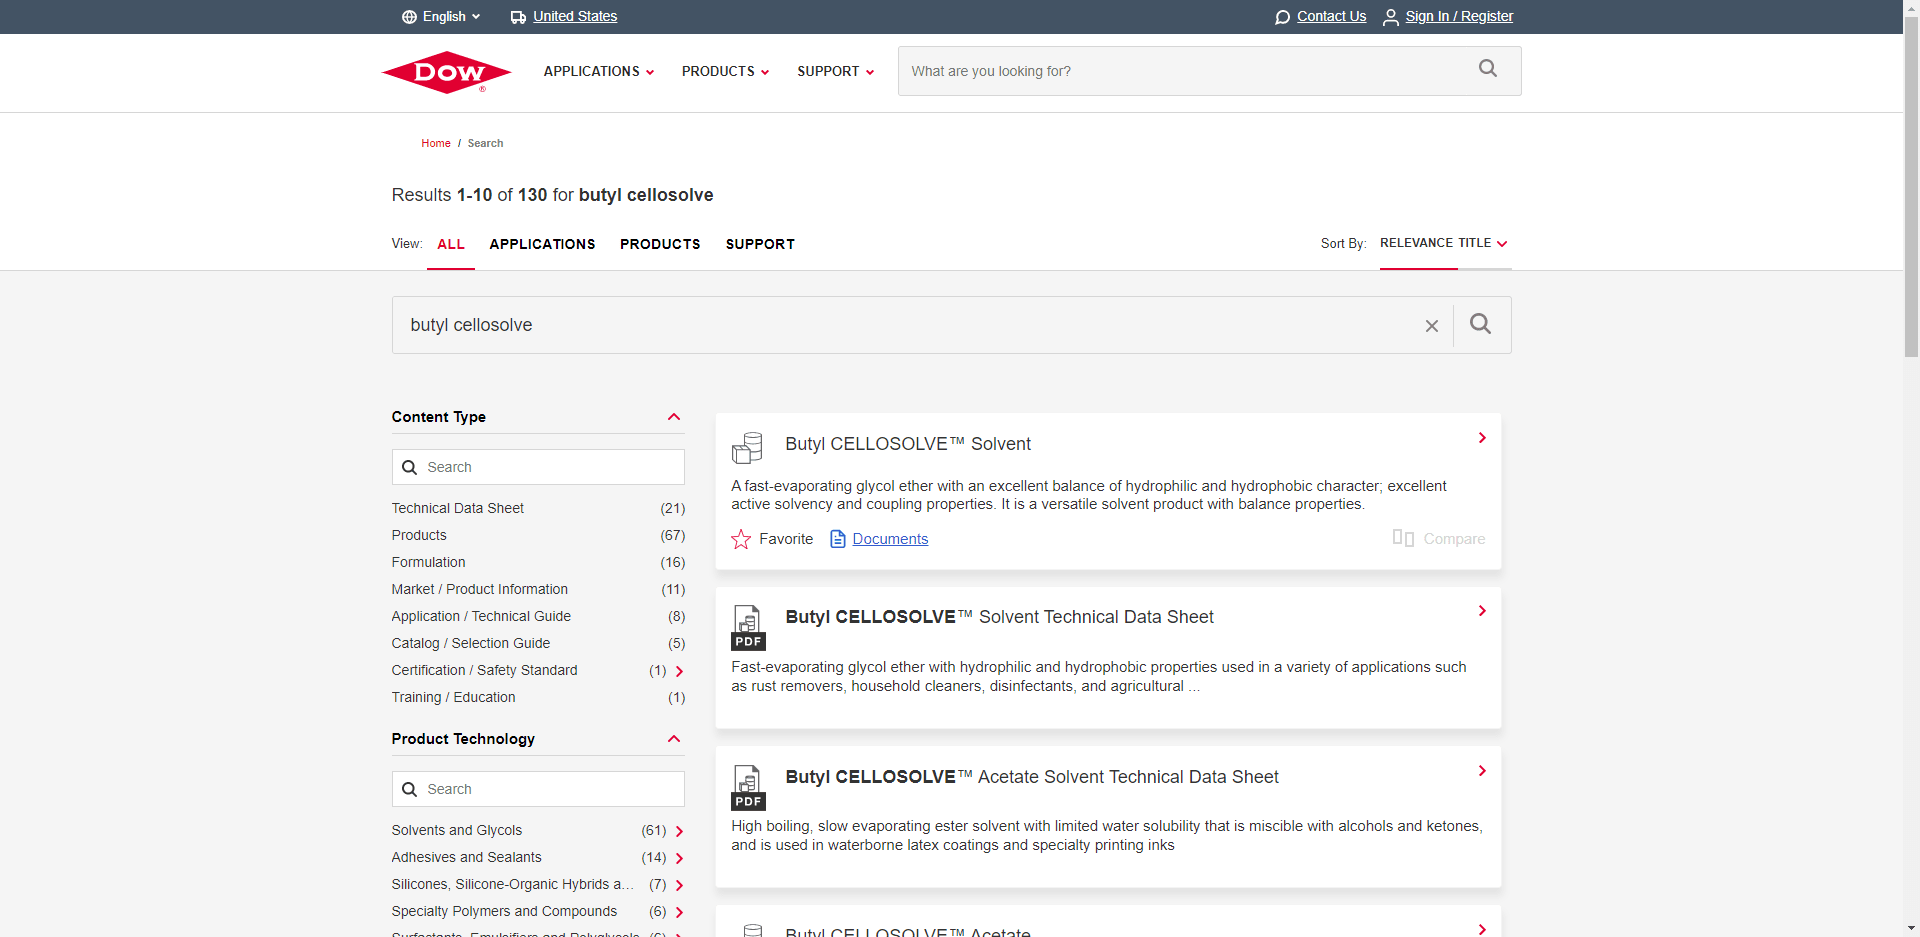This screenshot has width=1920, height=937.
Task: Switch to the SUPPORT view tab
Action: [760, 244]
